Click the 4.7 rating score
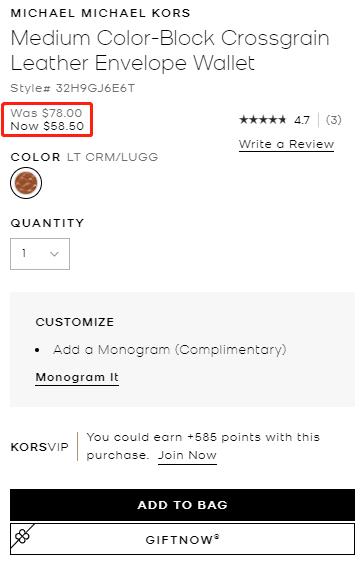Screen dimensions: 363x562 point(302,120)
